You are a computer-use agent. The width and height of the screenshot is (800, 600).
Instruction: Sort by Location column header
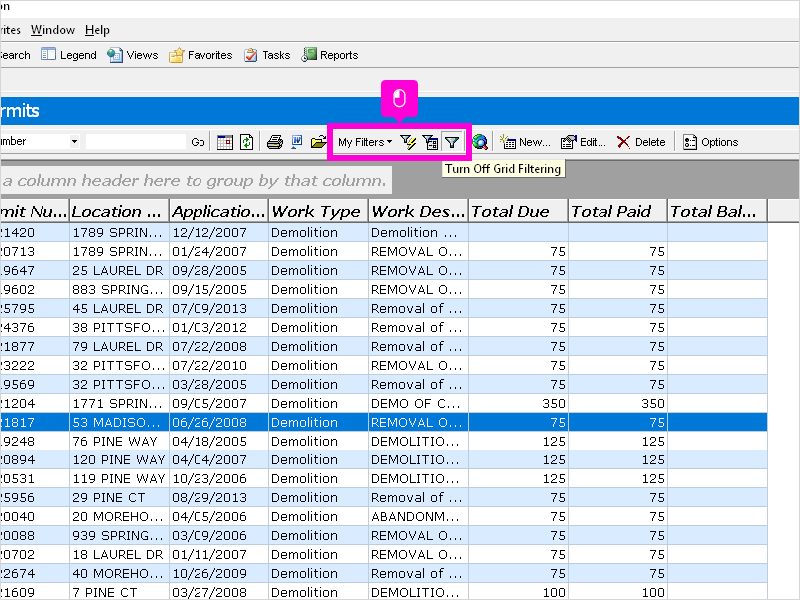119,211
